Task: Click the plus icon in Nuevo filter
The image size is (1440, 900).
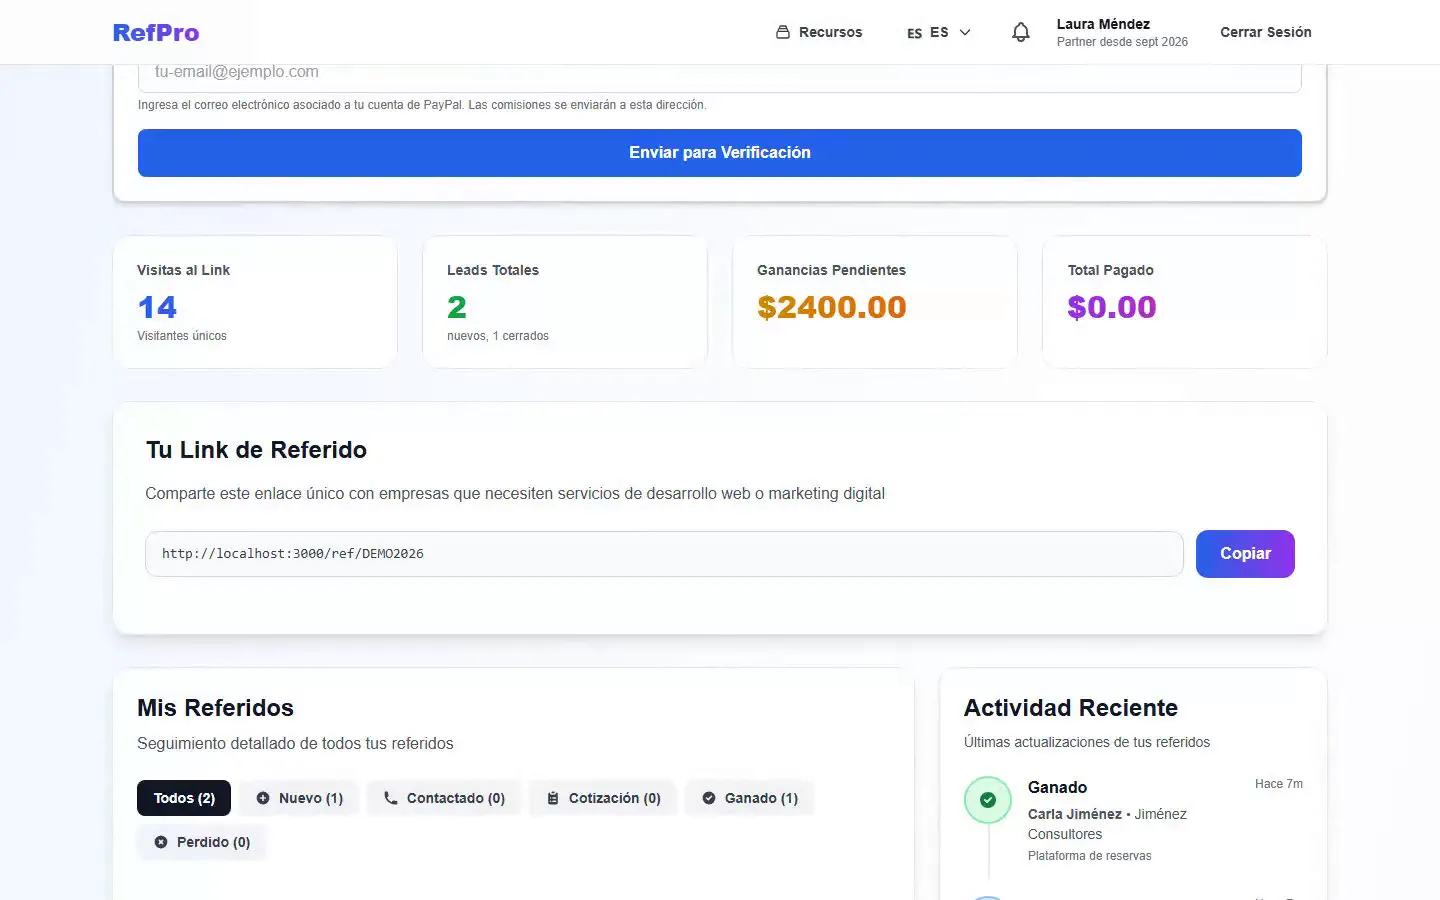Action: (263, 798)
